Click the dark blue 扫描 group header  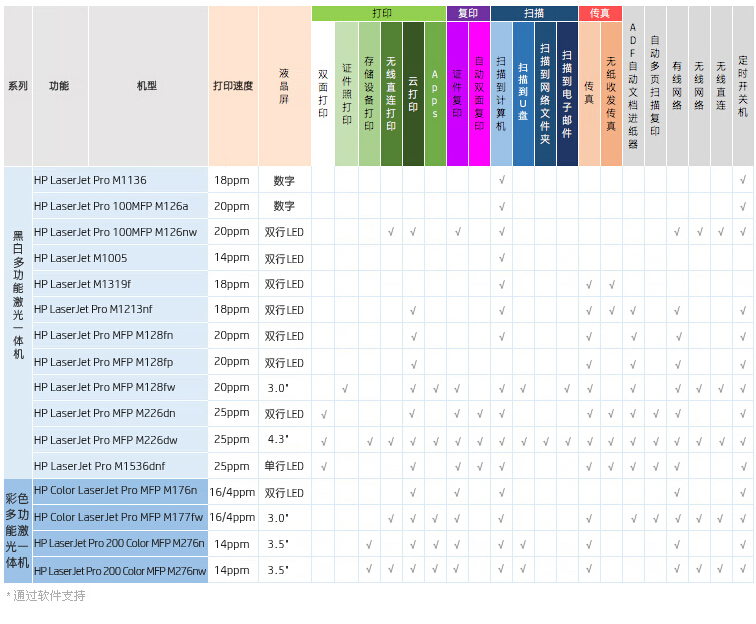point(534,13)
